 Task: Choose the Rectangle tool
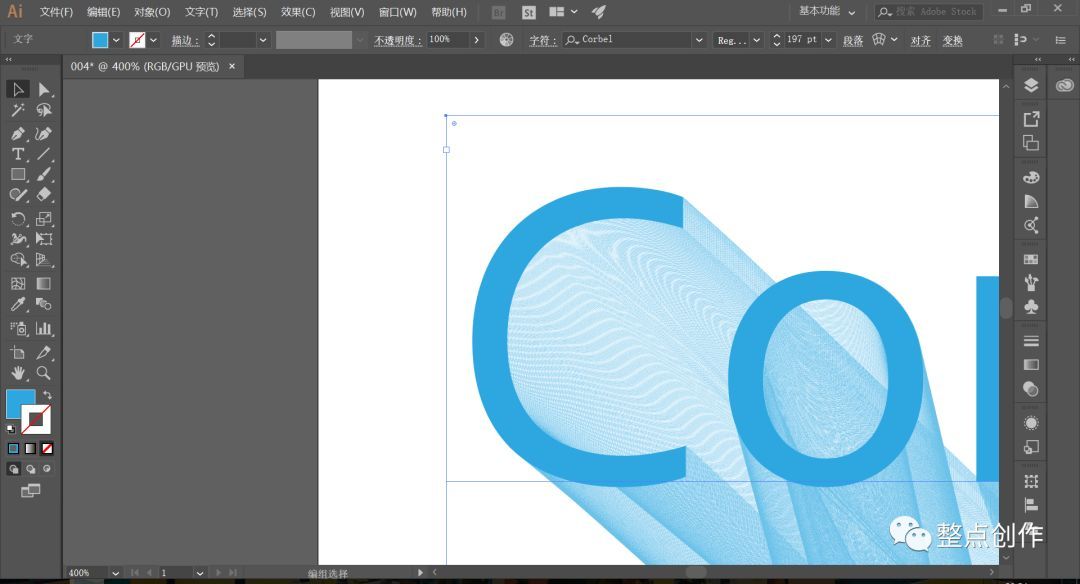click(18, 175)
